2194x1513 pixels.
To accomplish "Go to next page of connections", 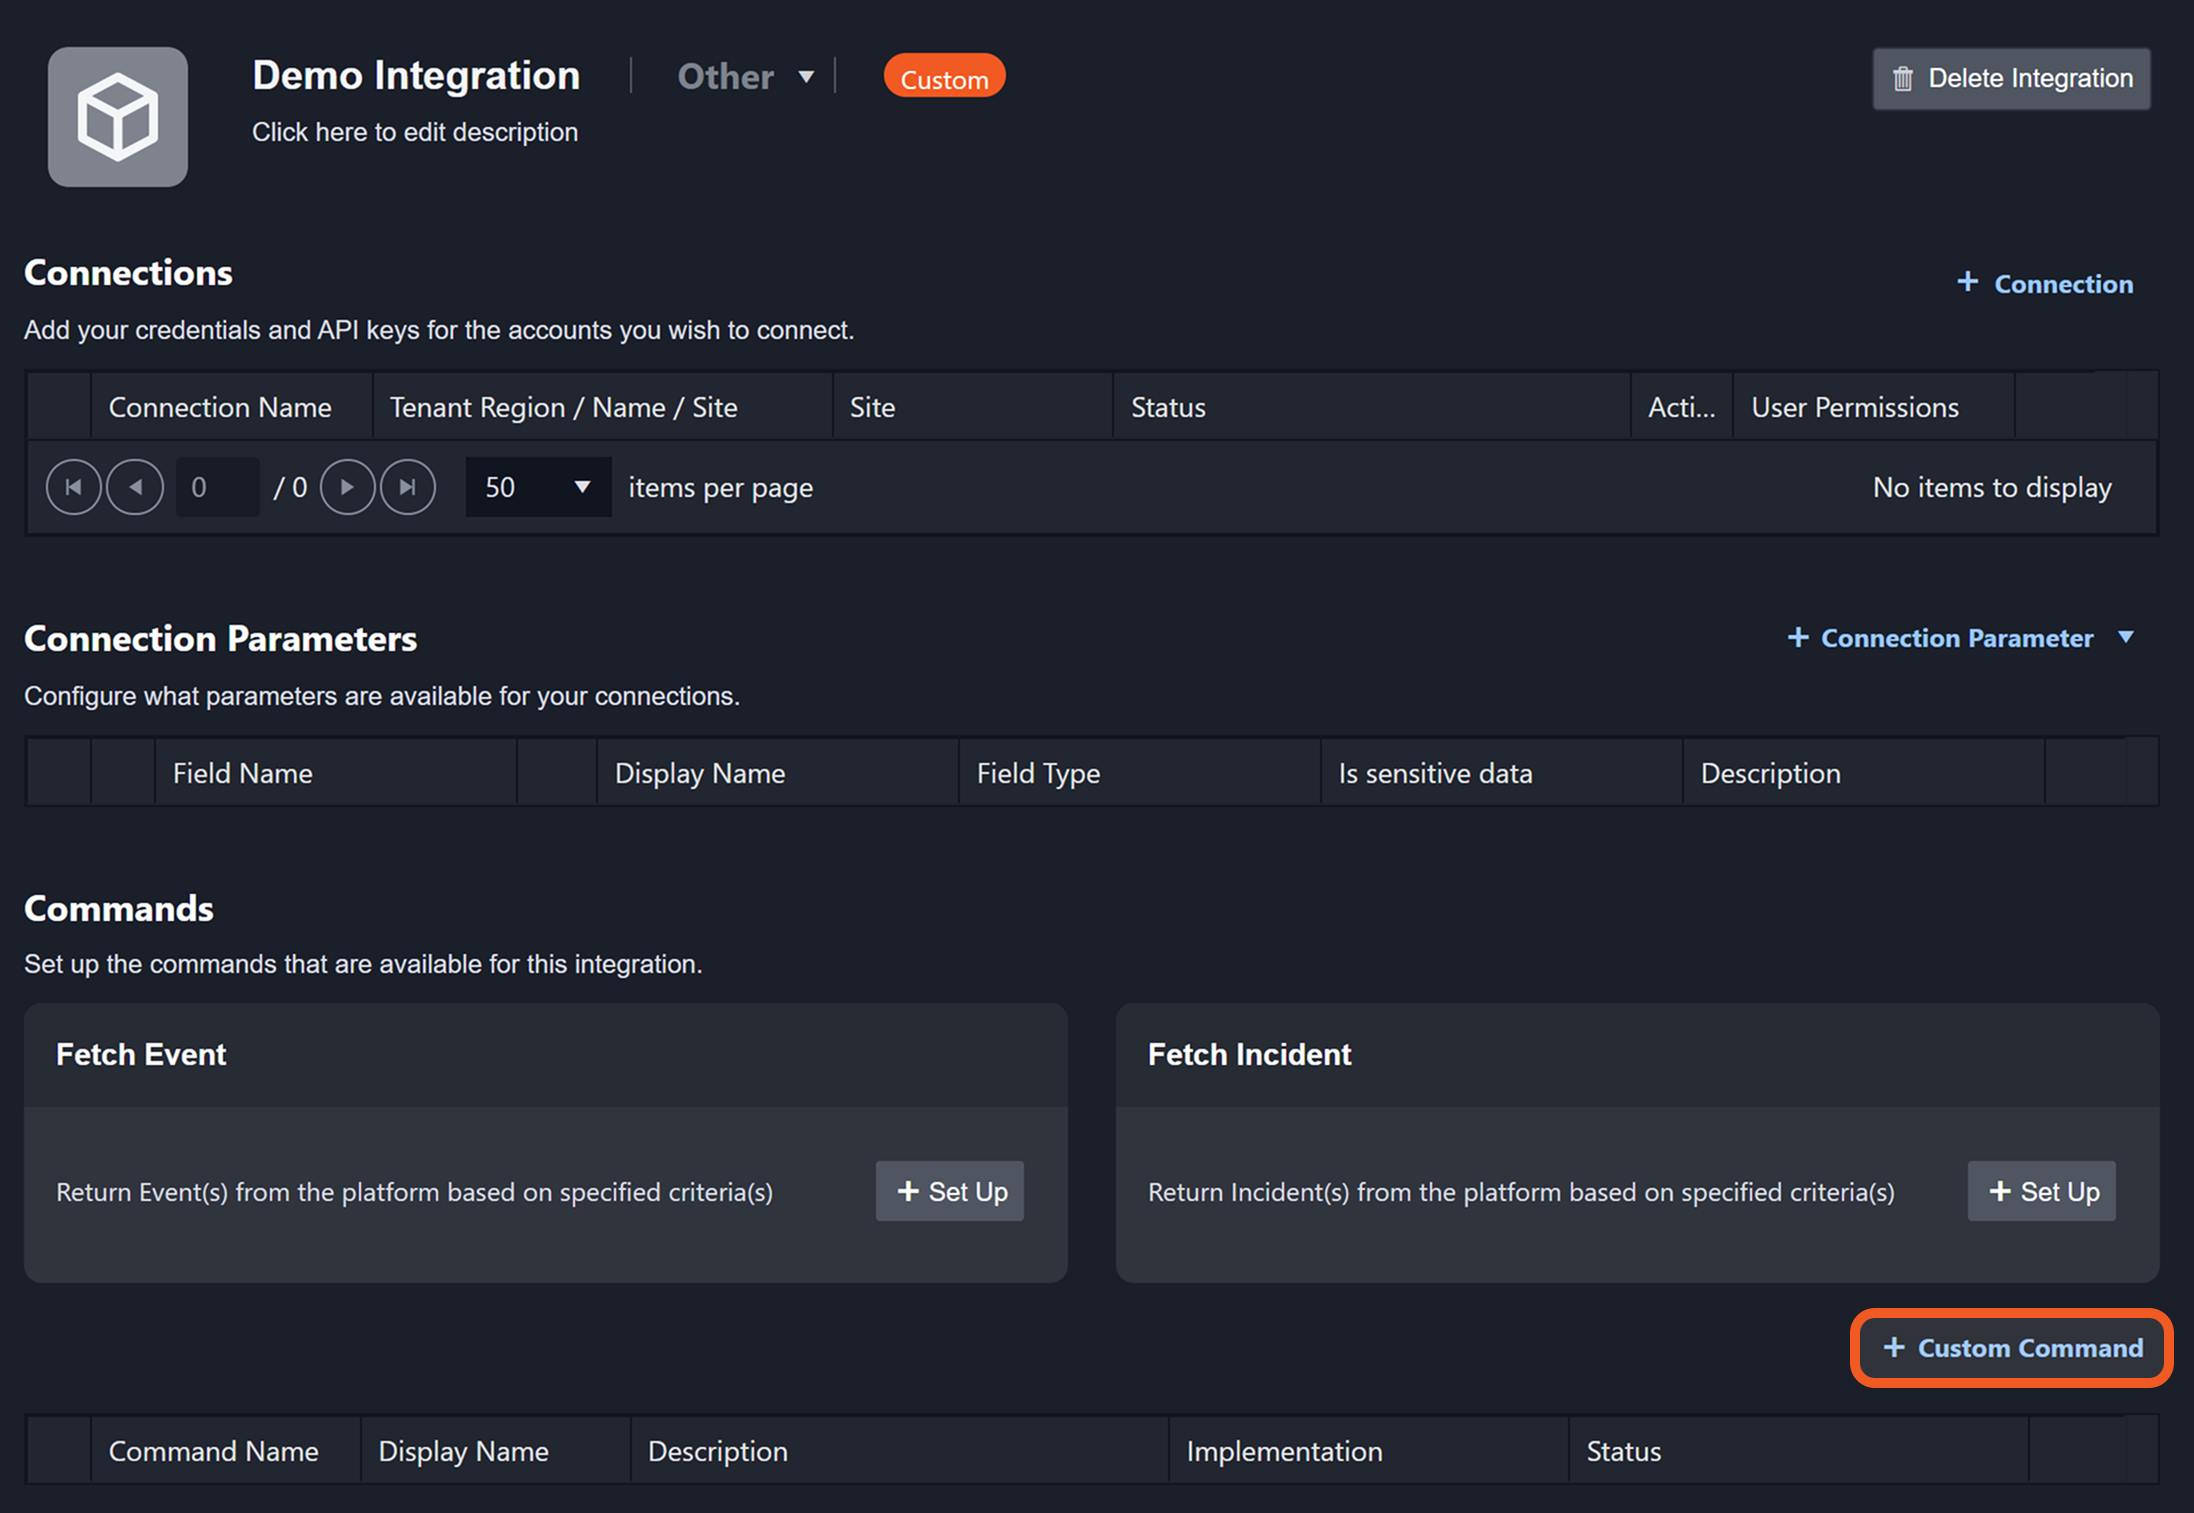I will (x=347, y=487).
